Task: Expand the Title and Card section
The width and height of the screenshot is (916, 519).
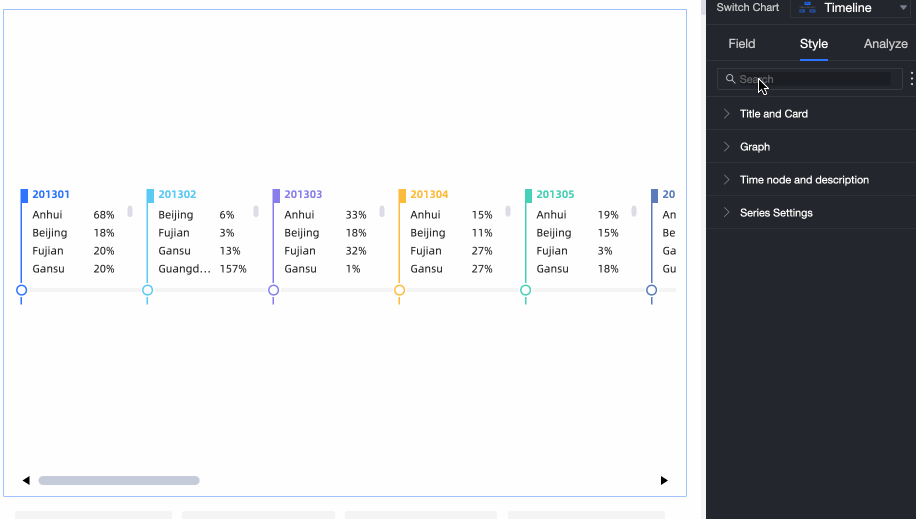Action: [773, 114]
